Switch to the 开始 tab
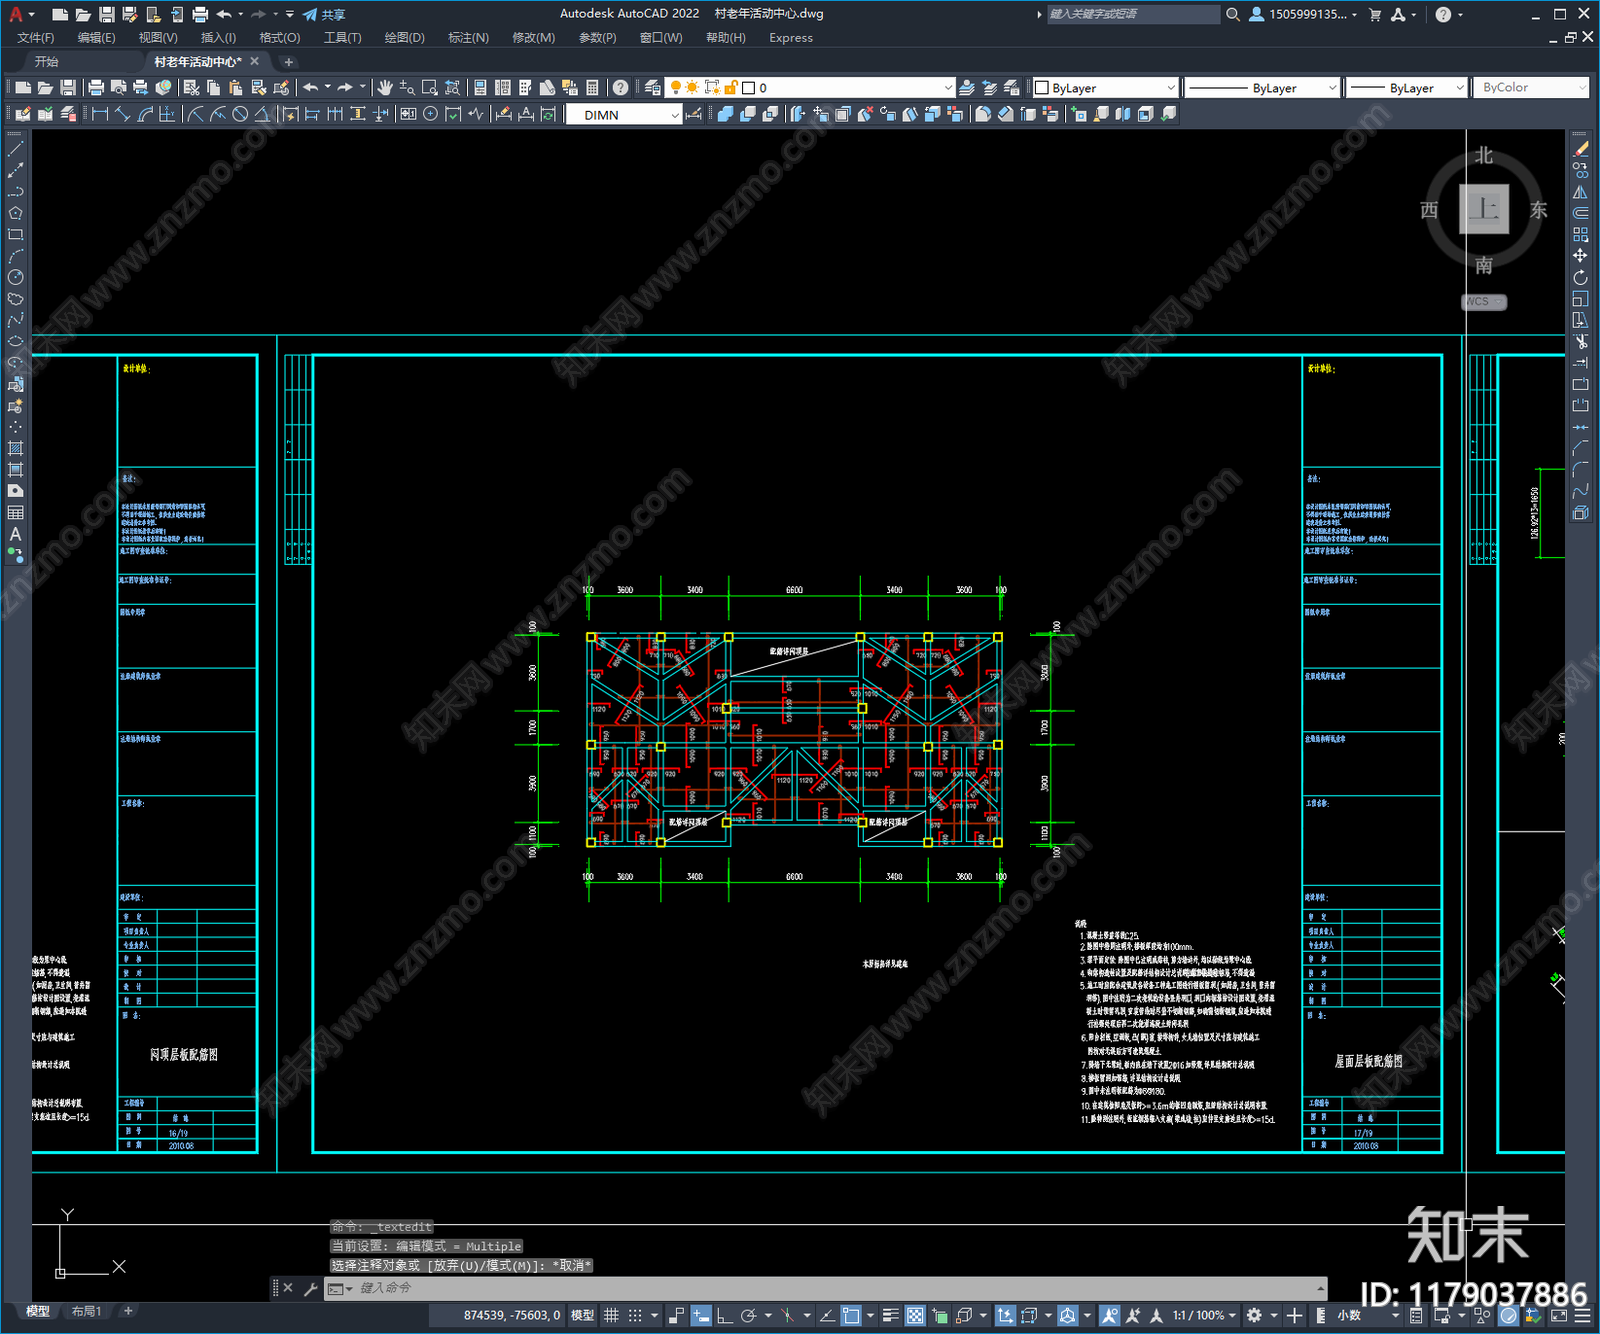This screenshot has height=1334, width=1600. [46, 62]
